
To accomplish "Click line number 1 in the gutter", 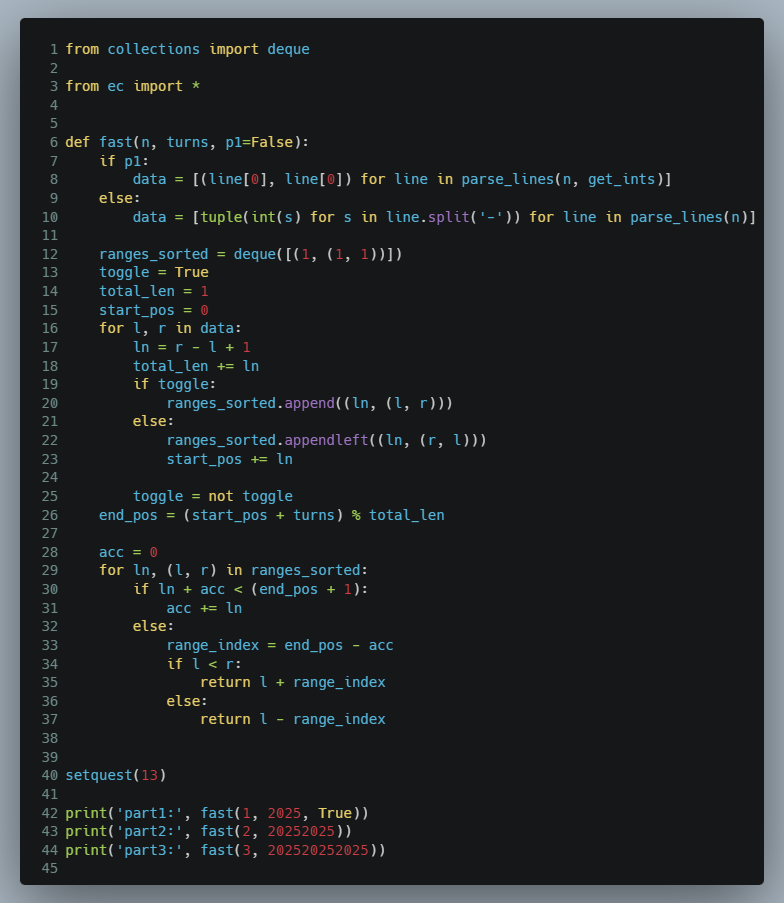I will (x=54, y=50).
